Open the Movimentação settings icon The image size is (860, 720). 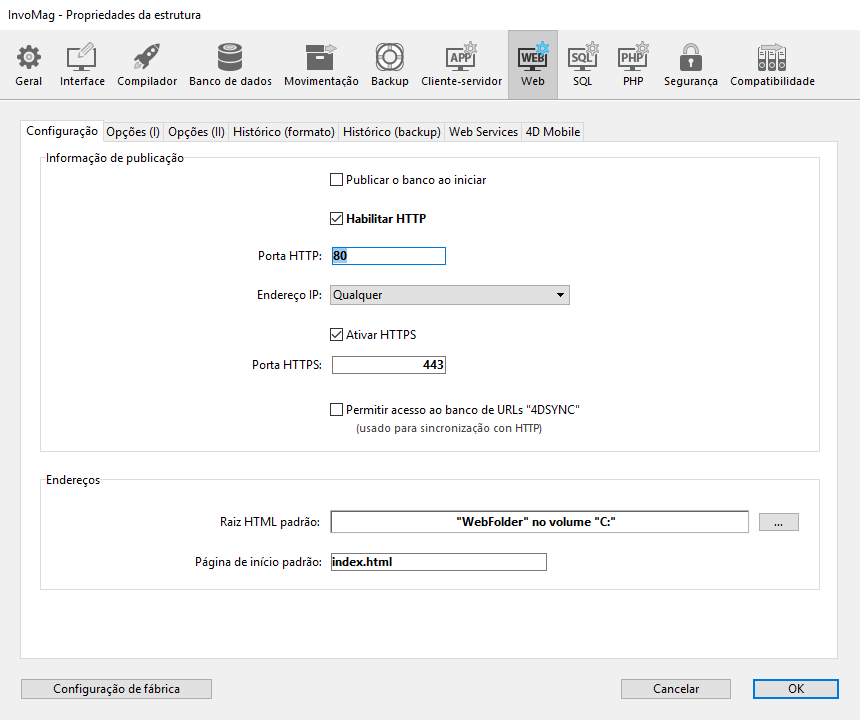click(x=321, y=64)
